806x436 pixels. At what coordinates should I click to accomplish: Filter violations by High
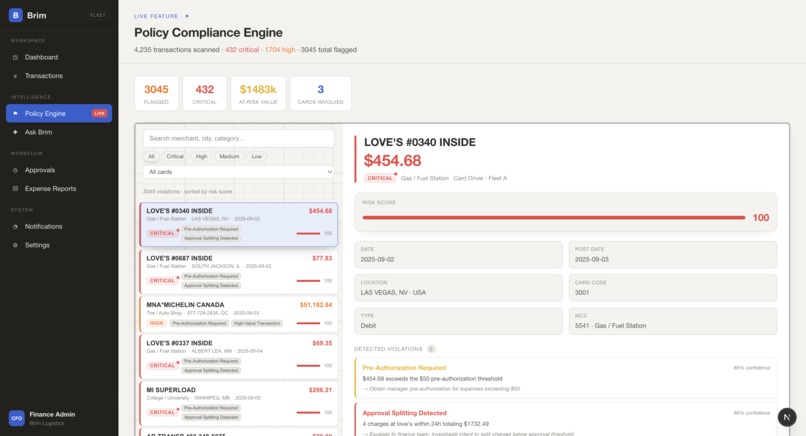[202, 156]
